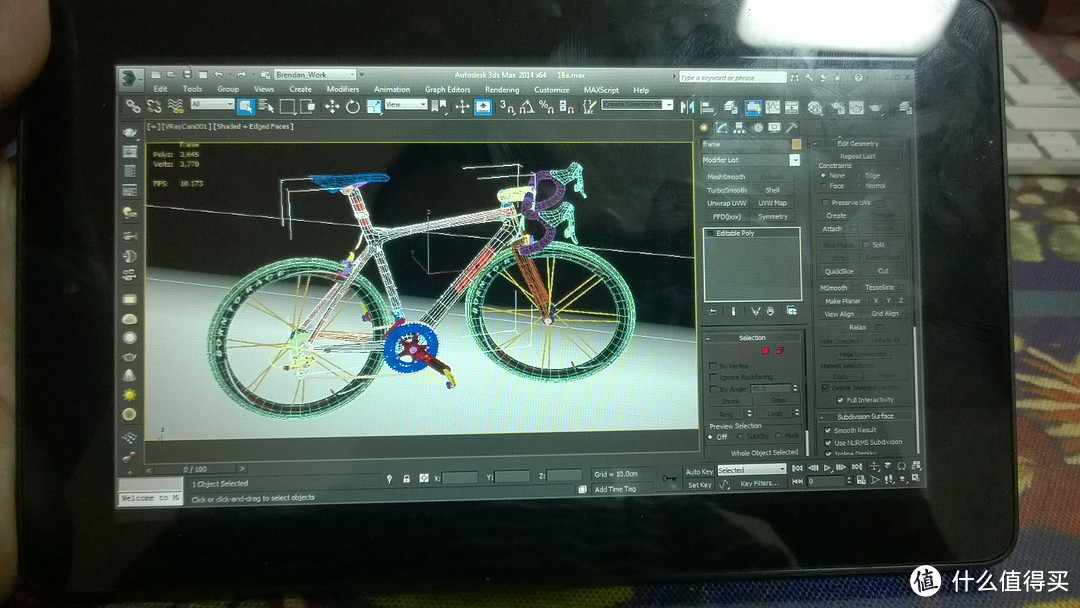
Task: Collapse the Selection rollout
Action: (x=752, y=337)
